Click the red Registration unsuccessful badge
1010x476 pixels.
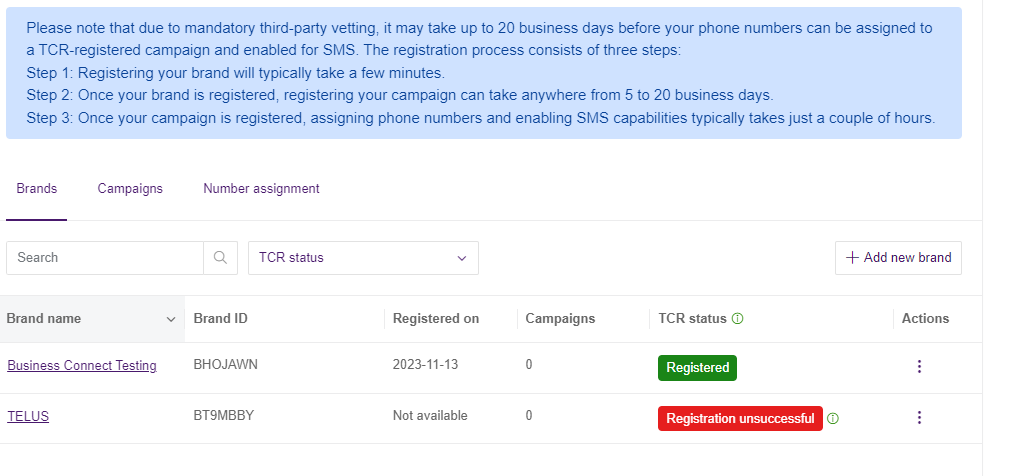pos(740,418)
